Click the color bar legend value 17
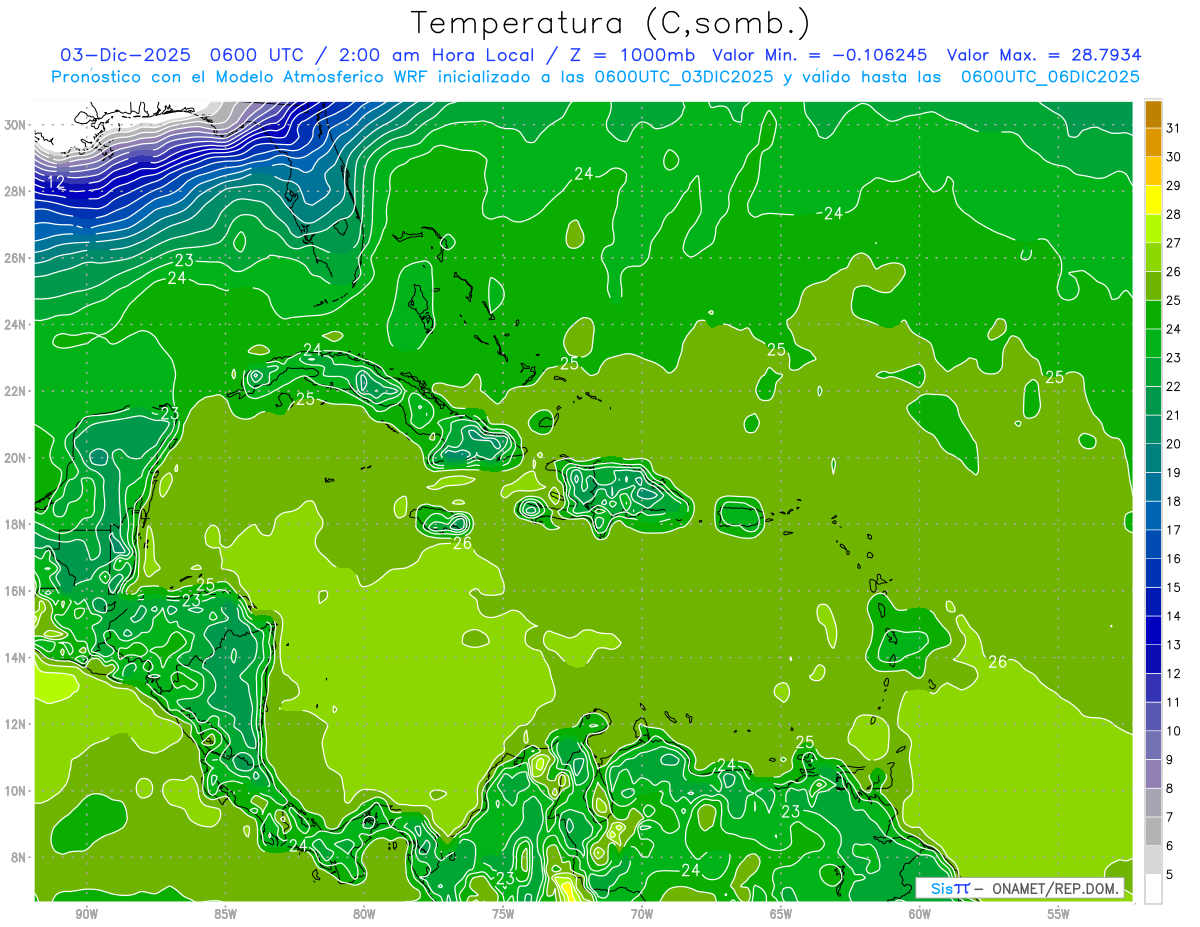Screen dimensions: 1200x927 [x=1174, y=530]
